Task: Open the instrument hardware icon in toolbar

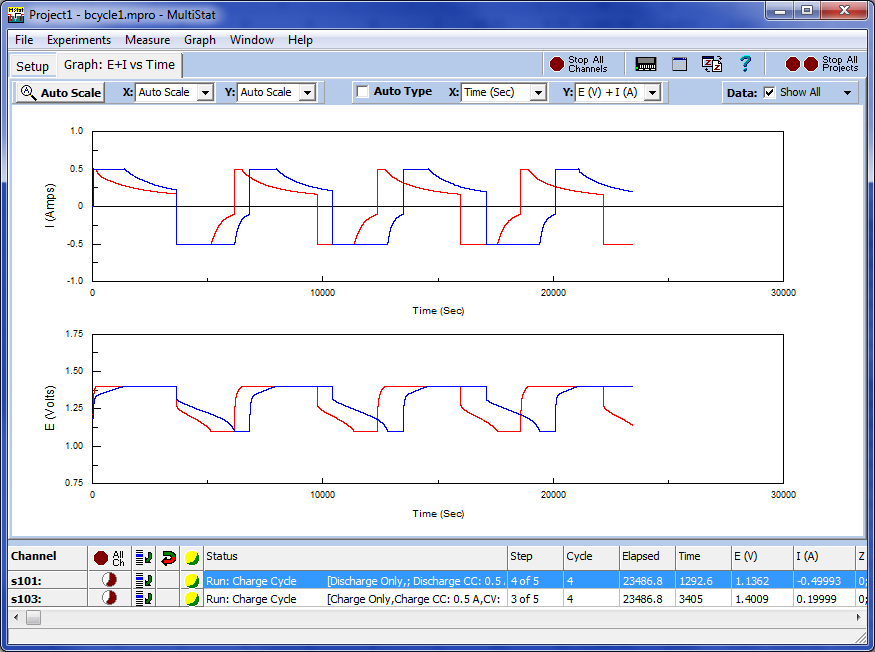Action: click(x=646, y=64)
